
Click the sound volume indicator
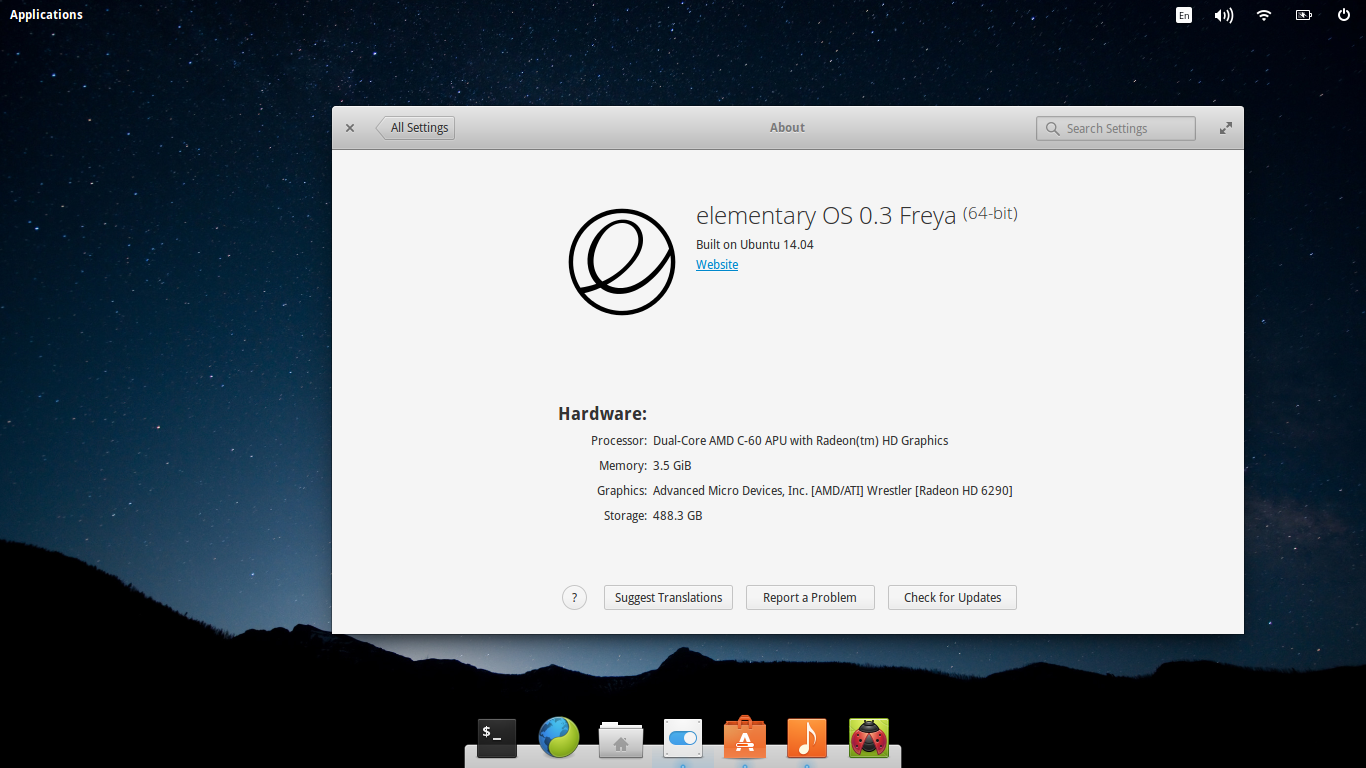point(1223,15)
